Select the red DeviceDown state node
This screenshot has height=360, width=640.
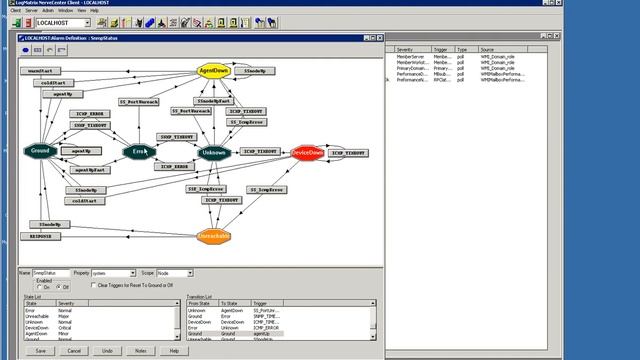click(x=307, y=153)
